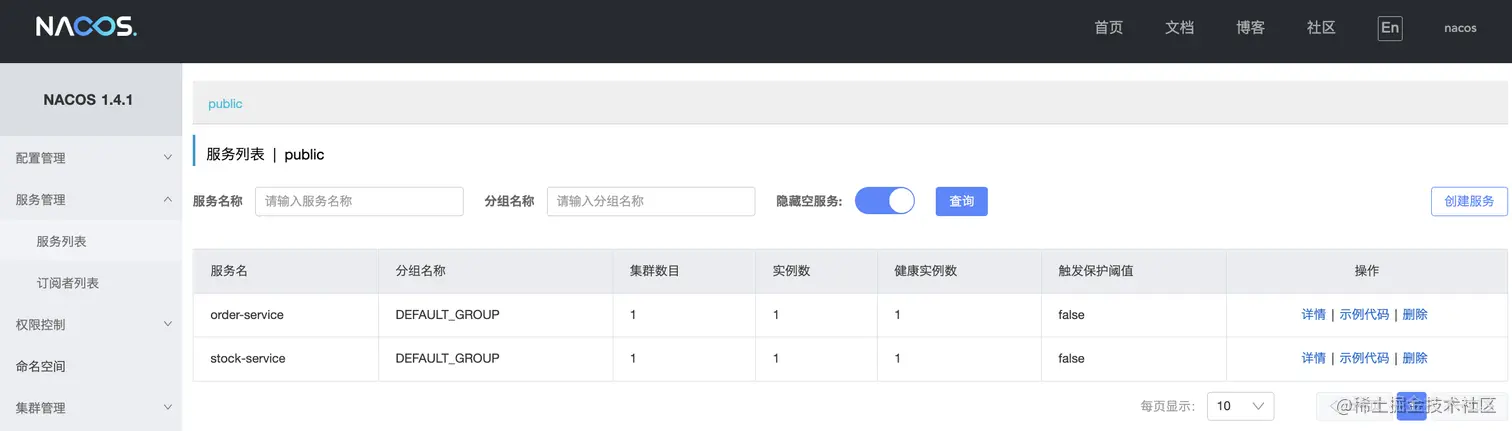Viewport: 1512px width, 431px height.
Task: Switch language with the En icon
Action: (1389, 28)
